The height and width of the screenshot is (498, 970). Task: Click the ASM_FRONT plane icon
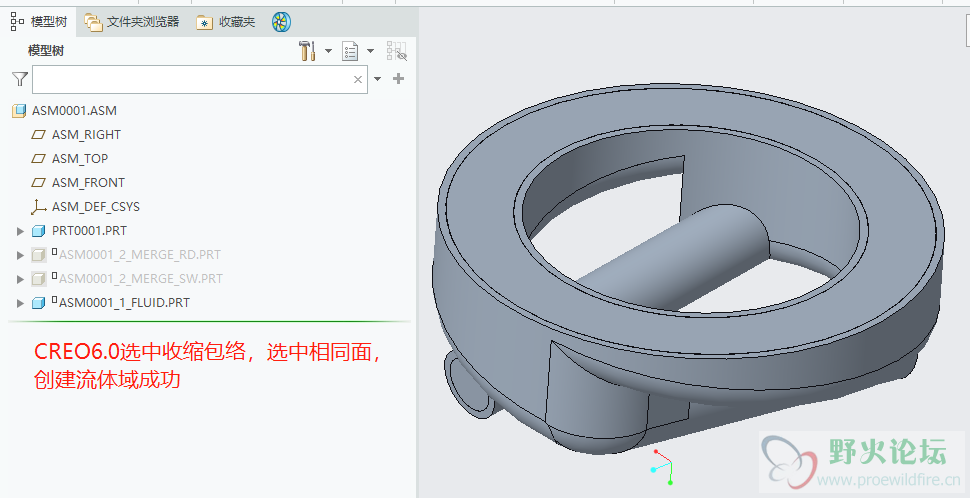click(38, 182)
